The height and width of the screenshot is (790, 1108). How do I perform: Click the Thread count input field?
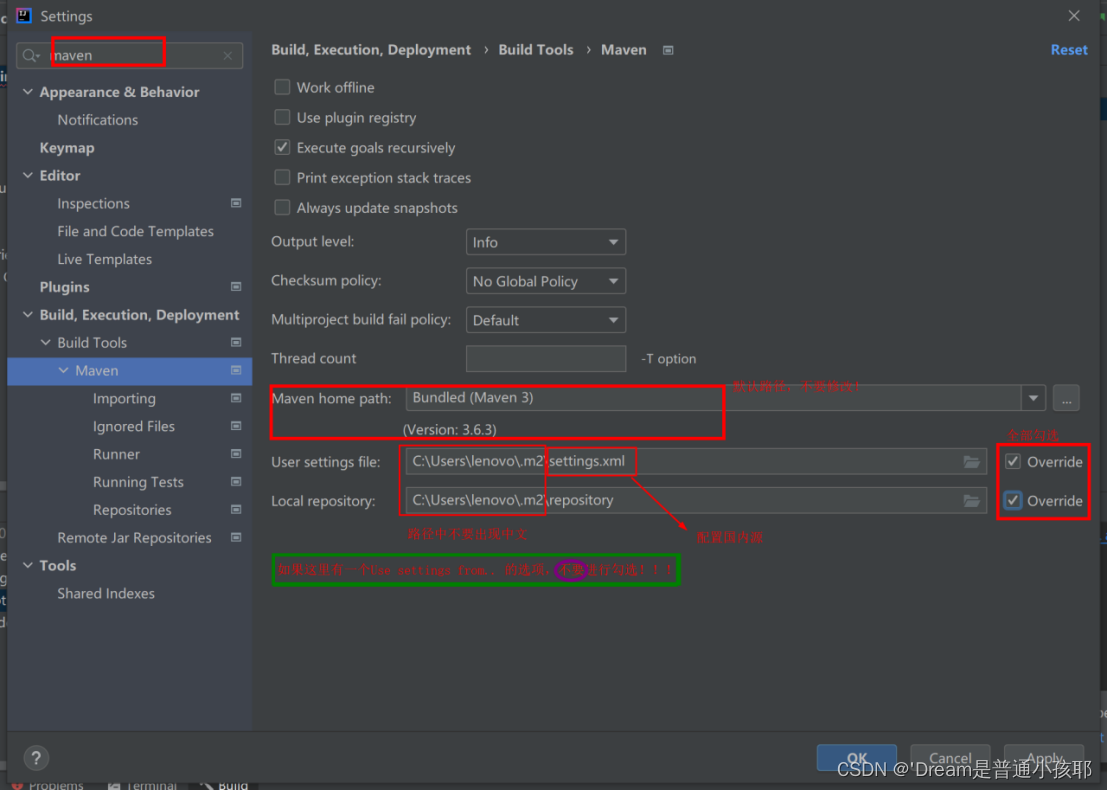[x=546, y=358]
